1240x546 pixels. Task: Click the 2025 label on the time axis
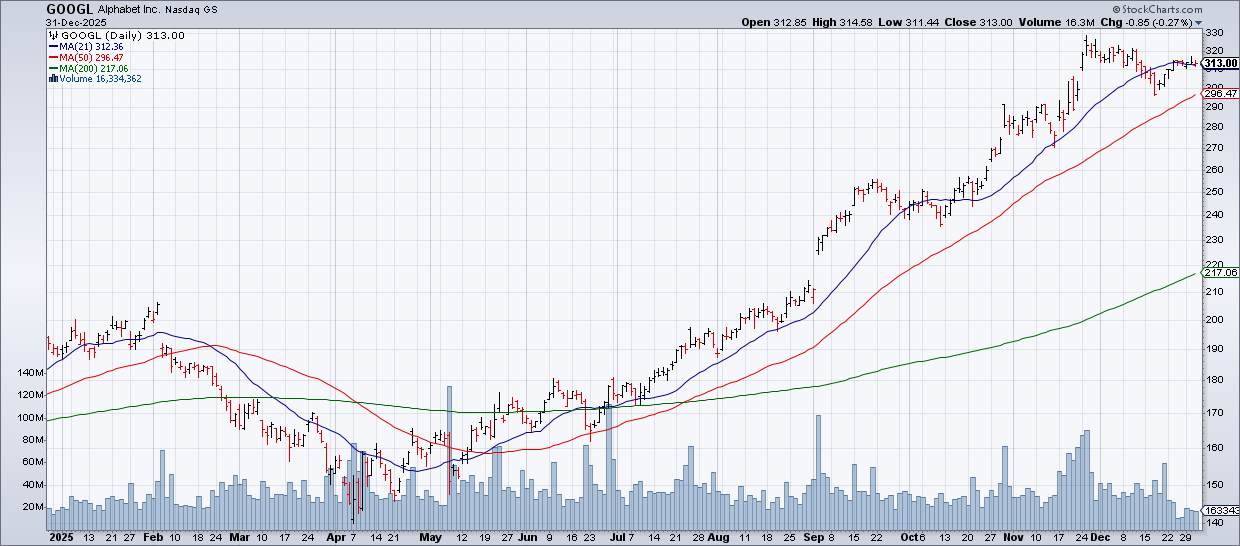point(62,537)
